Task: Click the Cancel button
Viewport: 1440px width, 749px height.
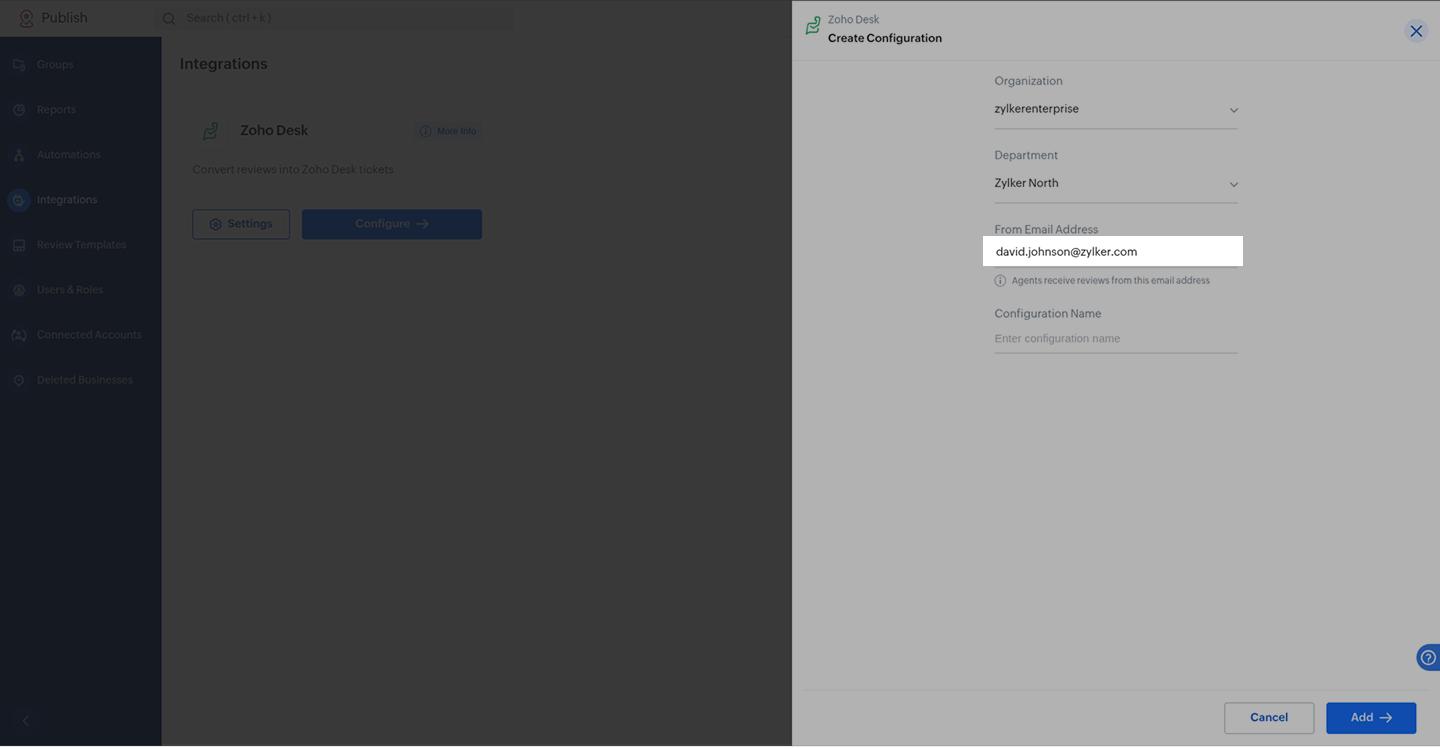Action: (x=1269, y=718)
